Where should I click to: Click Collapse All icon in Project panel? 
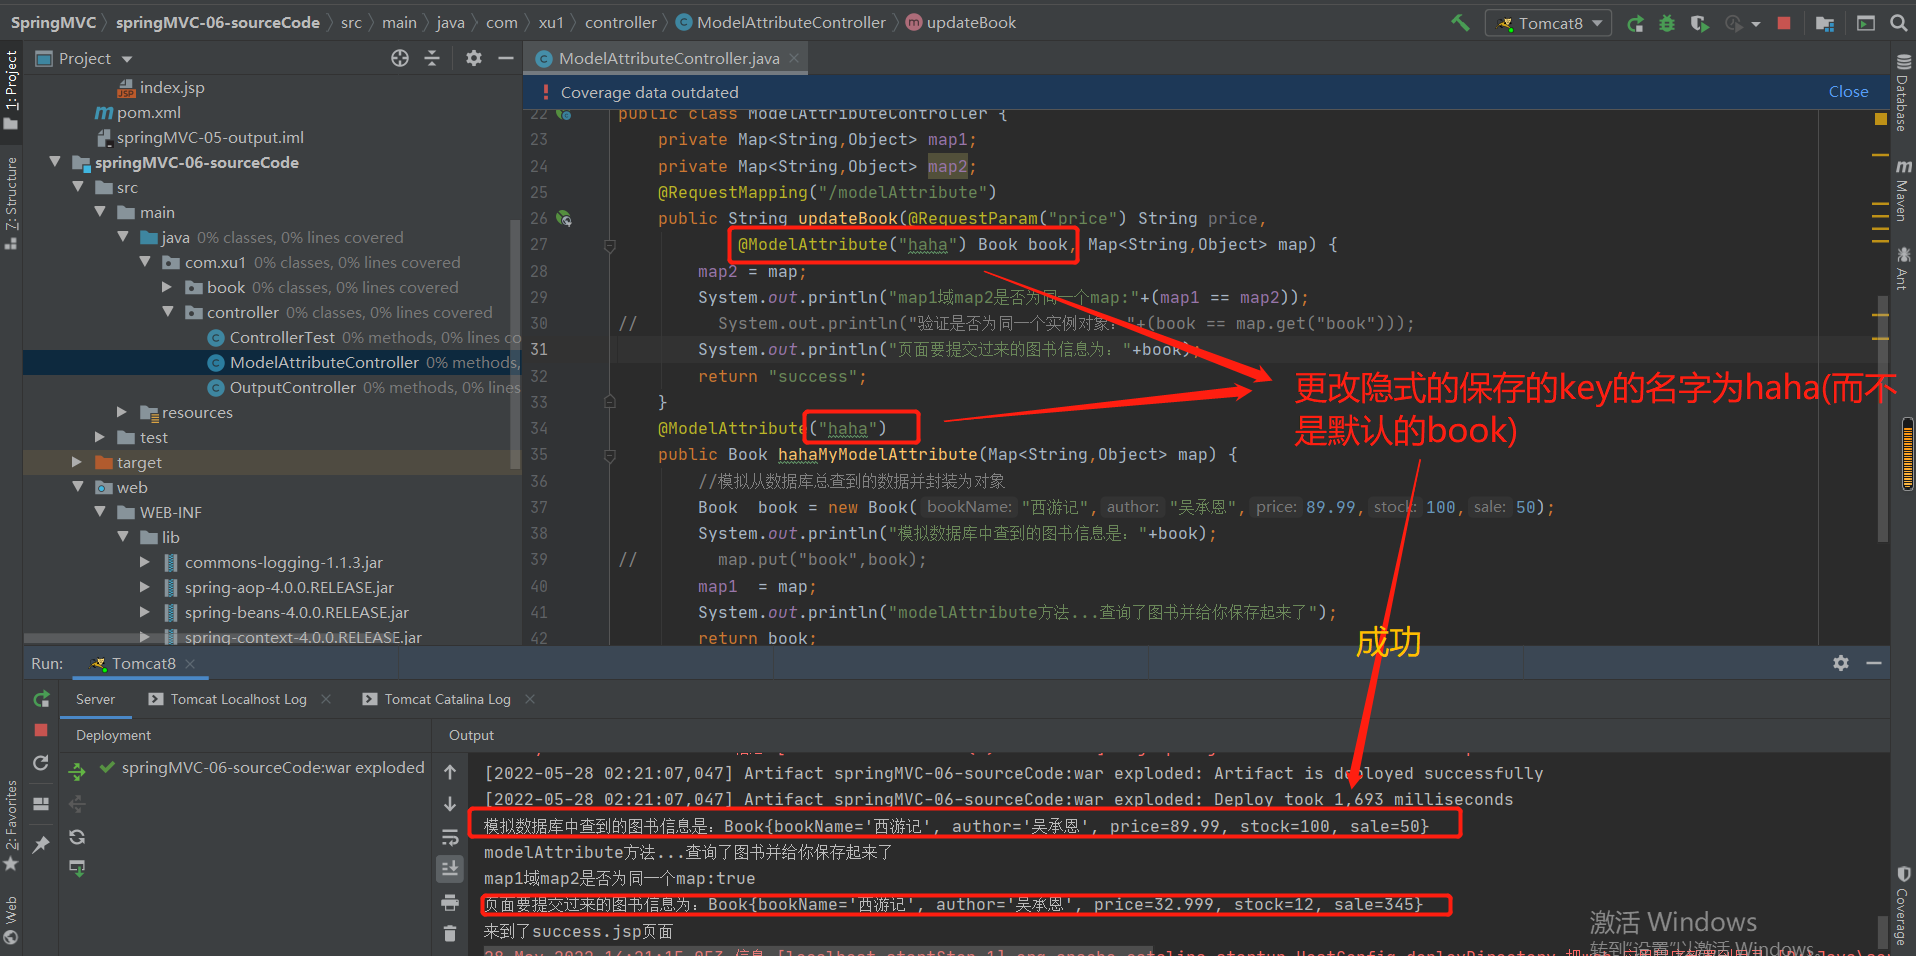point(432,58)
